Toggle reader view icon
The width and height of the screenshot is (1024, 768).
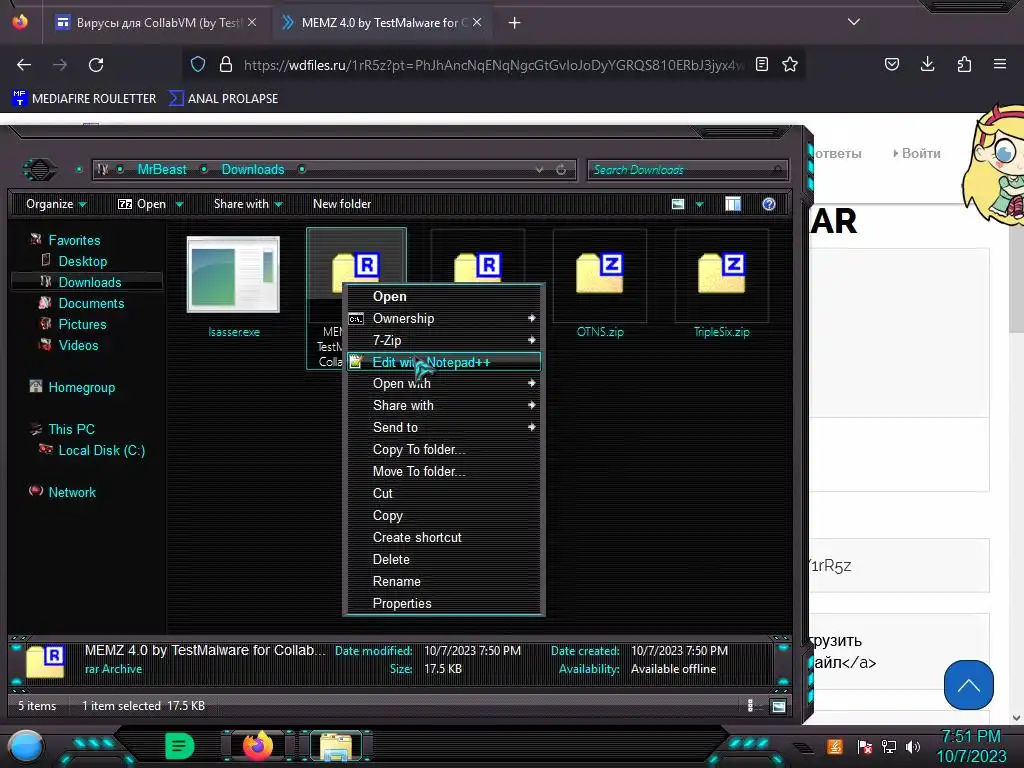coord(761,64)
